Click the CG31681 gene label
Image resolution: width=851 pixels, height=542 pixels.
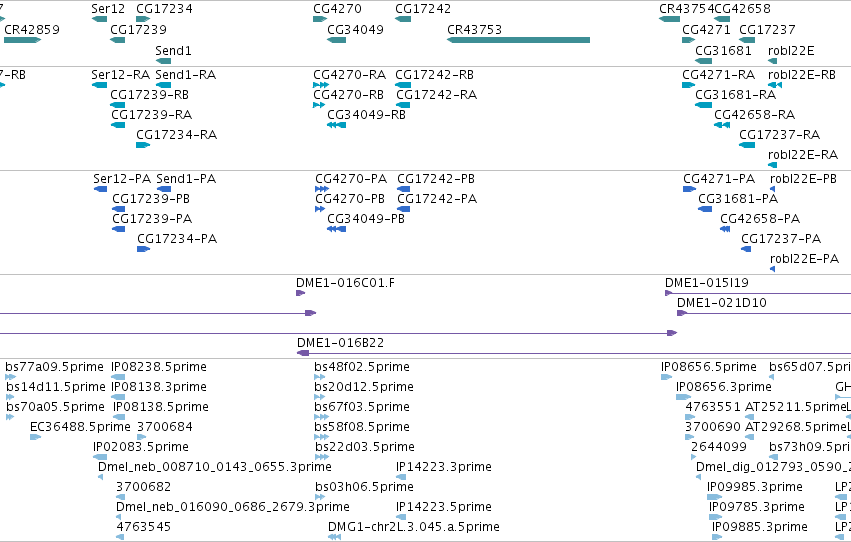point(723,51)
